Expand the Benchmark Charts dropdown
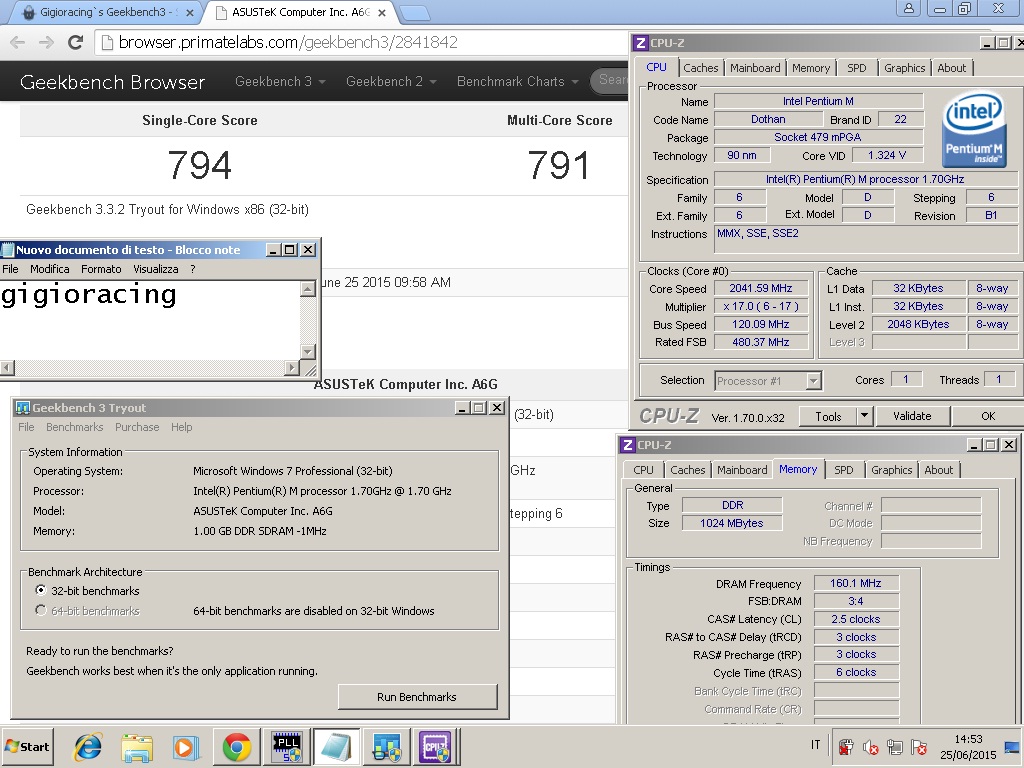The image size is (1024, 768). (x=517, y=82)
